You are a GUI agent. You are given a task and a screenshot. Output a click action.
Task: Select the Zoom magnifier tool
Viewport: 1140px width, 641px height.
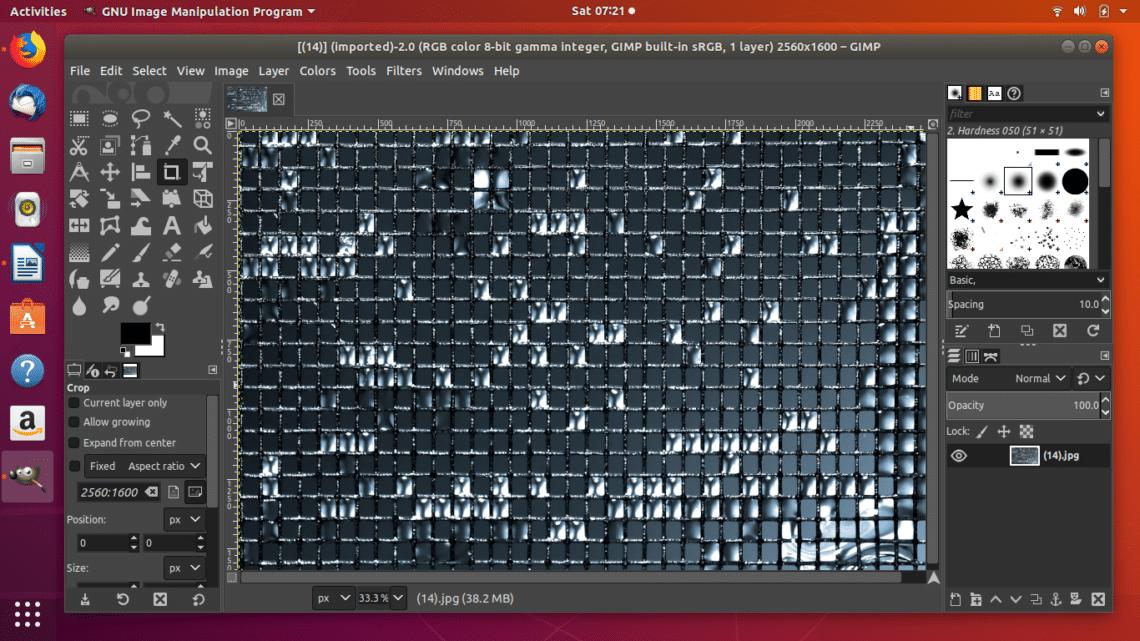203,145
